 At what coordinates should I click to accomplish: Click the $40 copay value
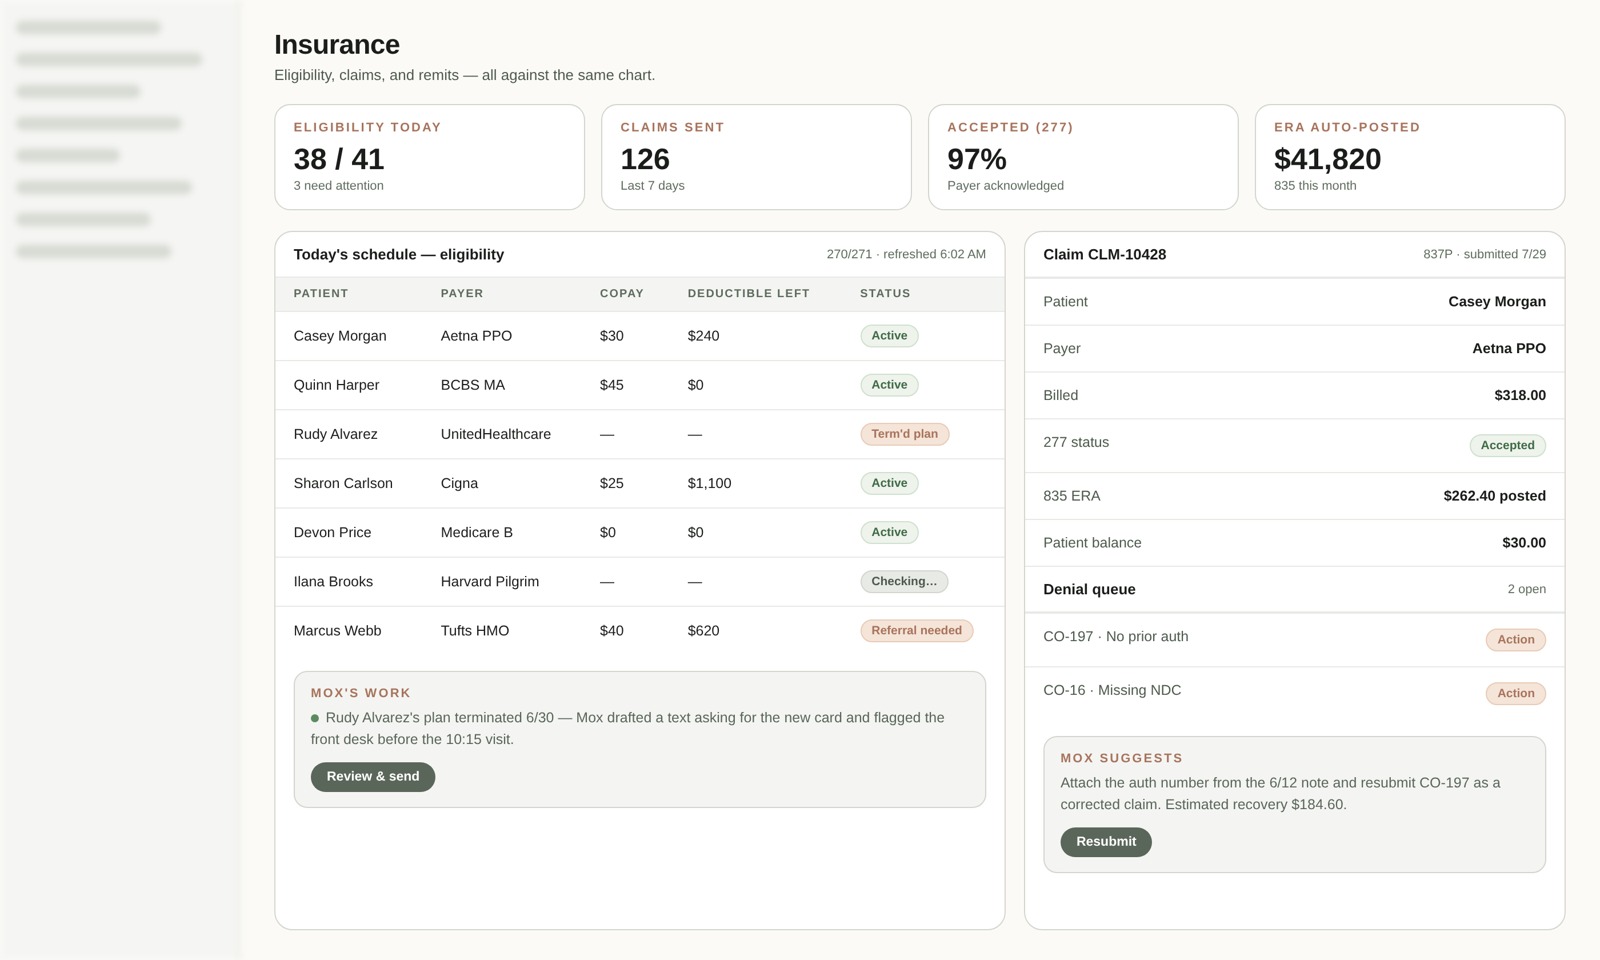point(612,630)
